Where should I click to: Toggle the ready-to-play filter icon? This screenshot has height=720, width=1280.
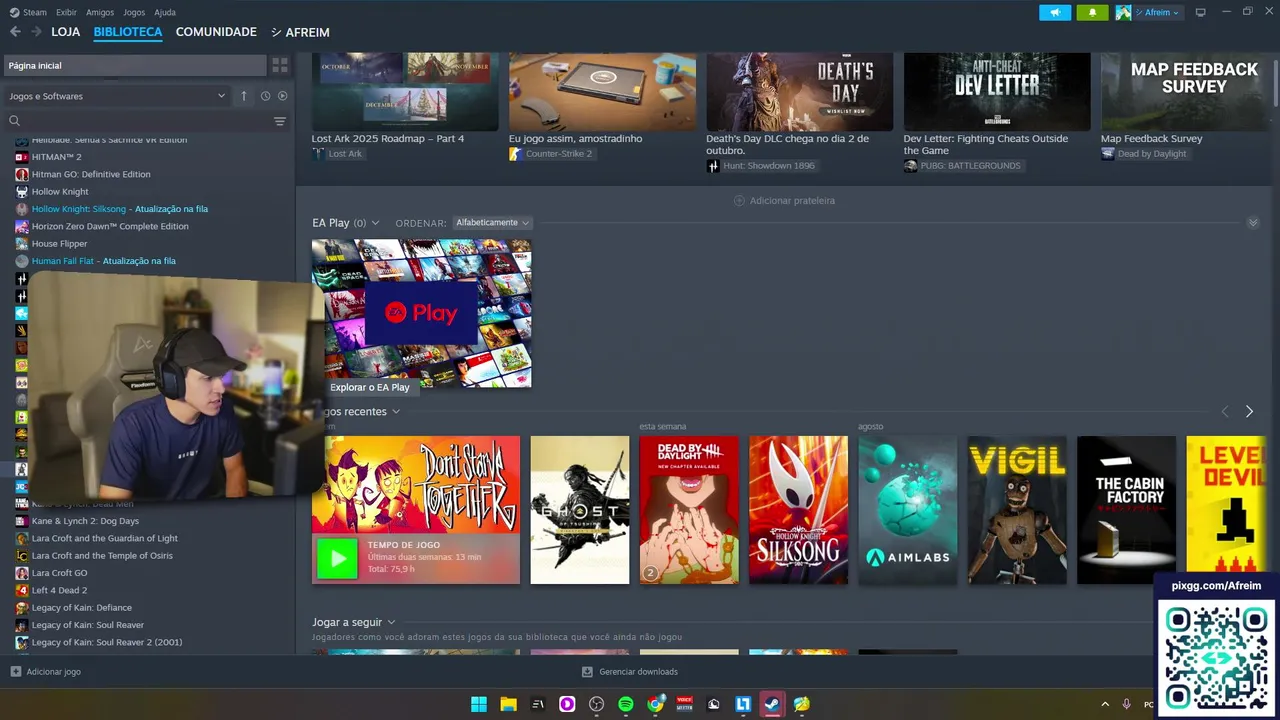point(282,96)
